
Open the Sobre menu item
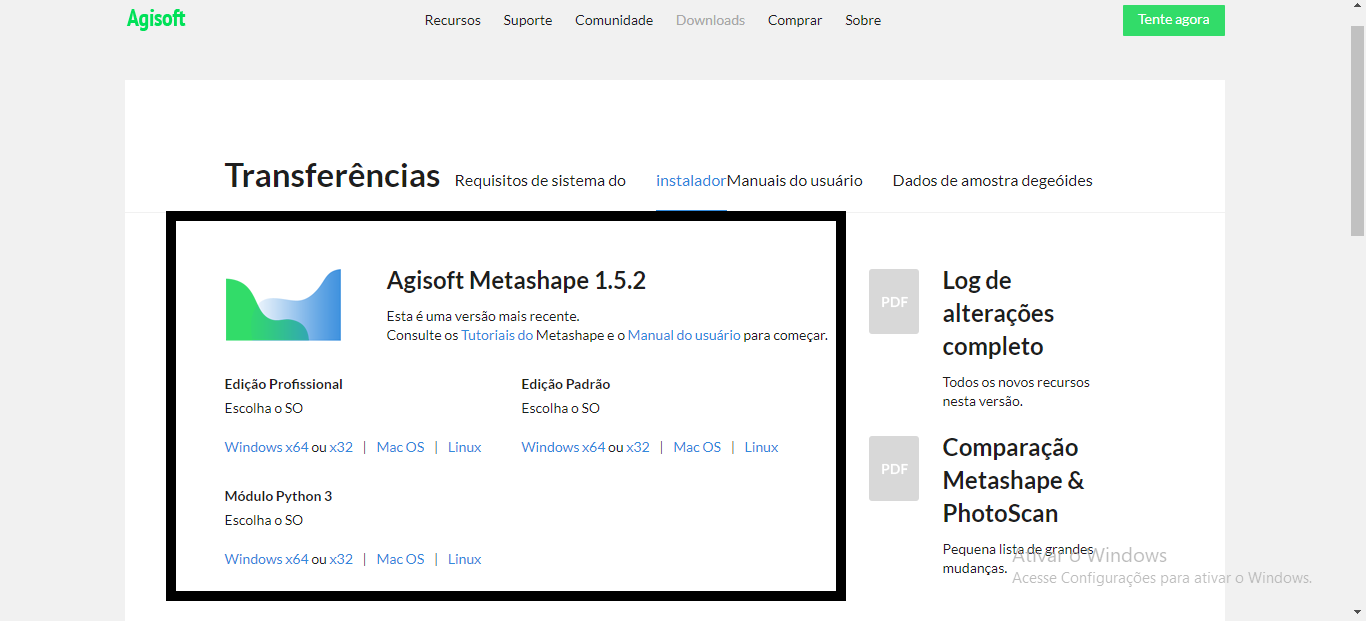[x=863, y=20]
